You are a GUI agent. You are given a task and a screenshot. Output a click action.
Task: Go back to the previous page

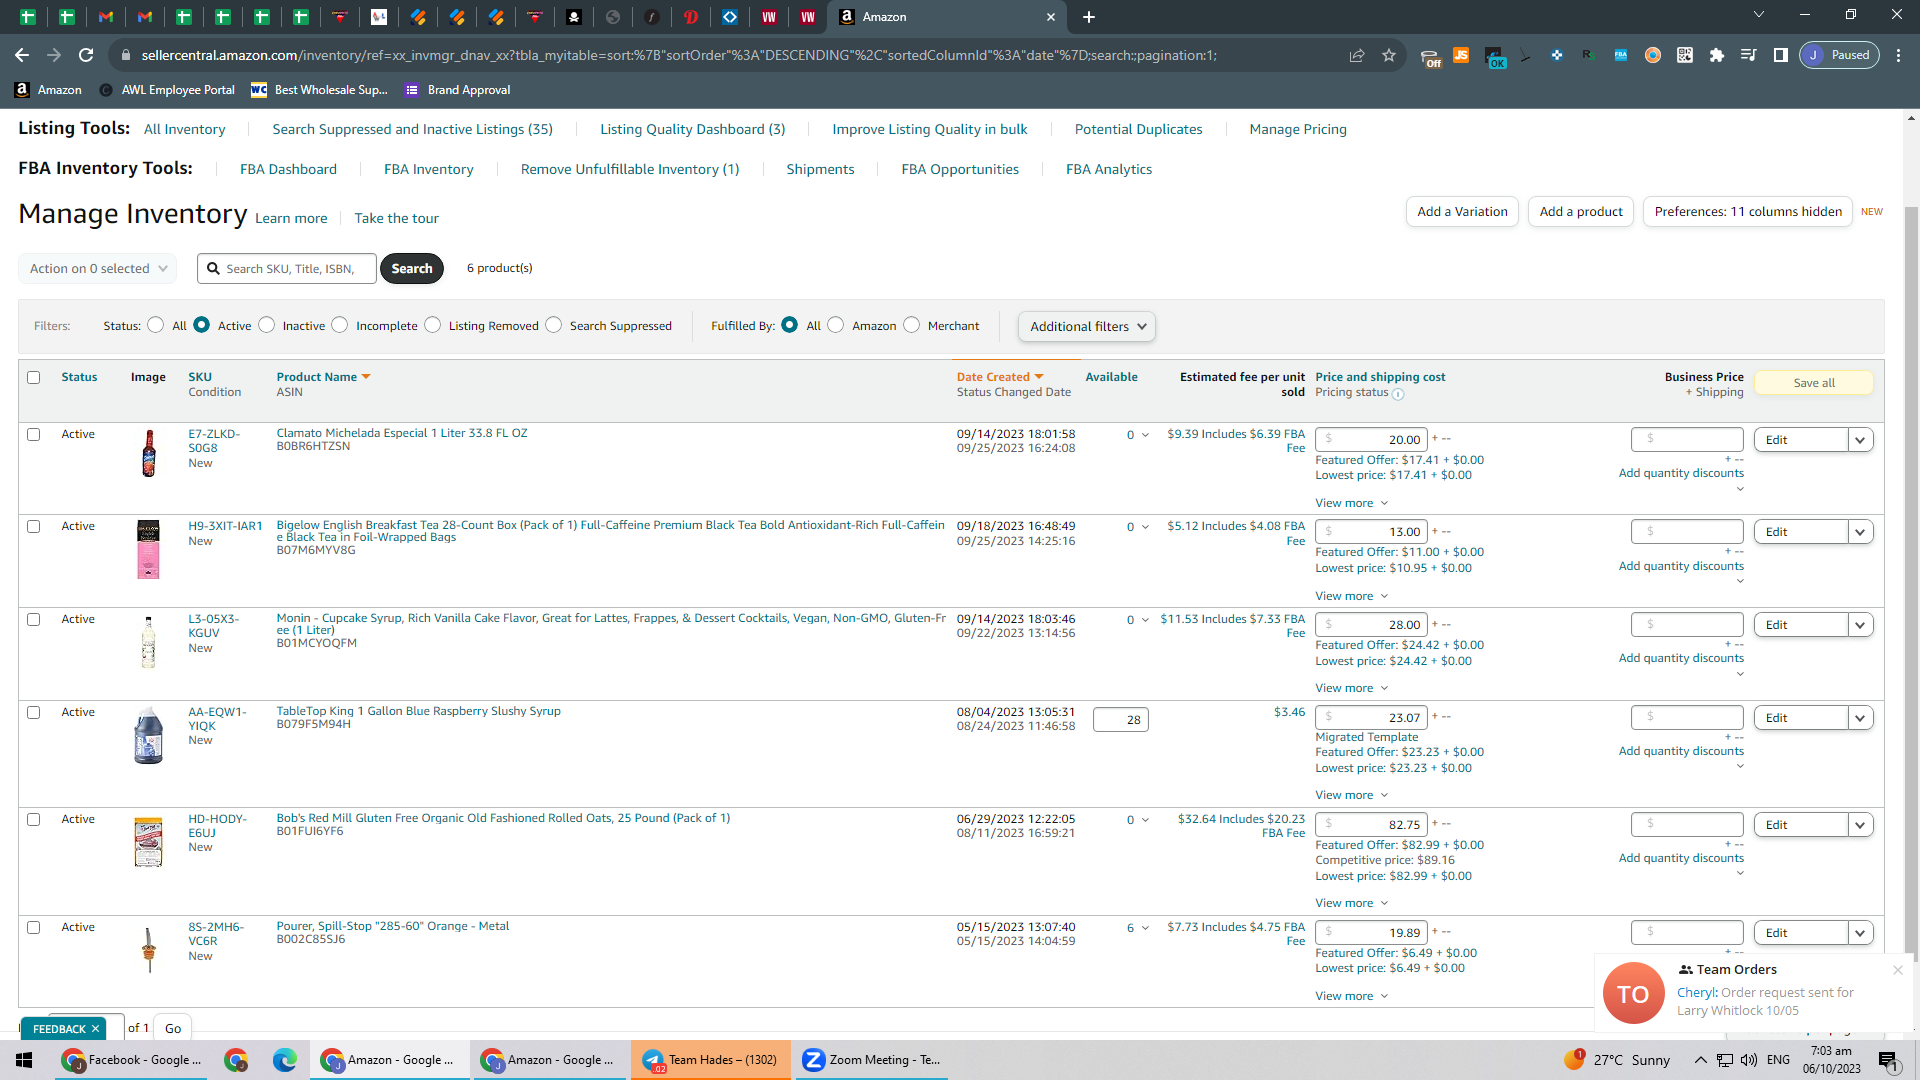[22, 55]
